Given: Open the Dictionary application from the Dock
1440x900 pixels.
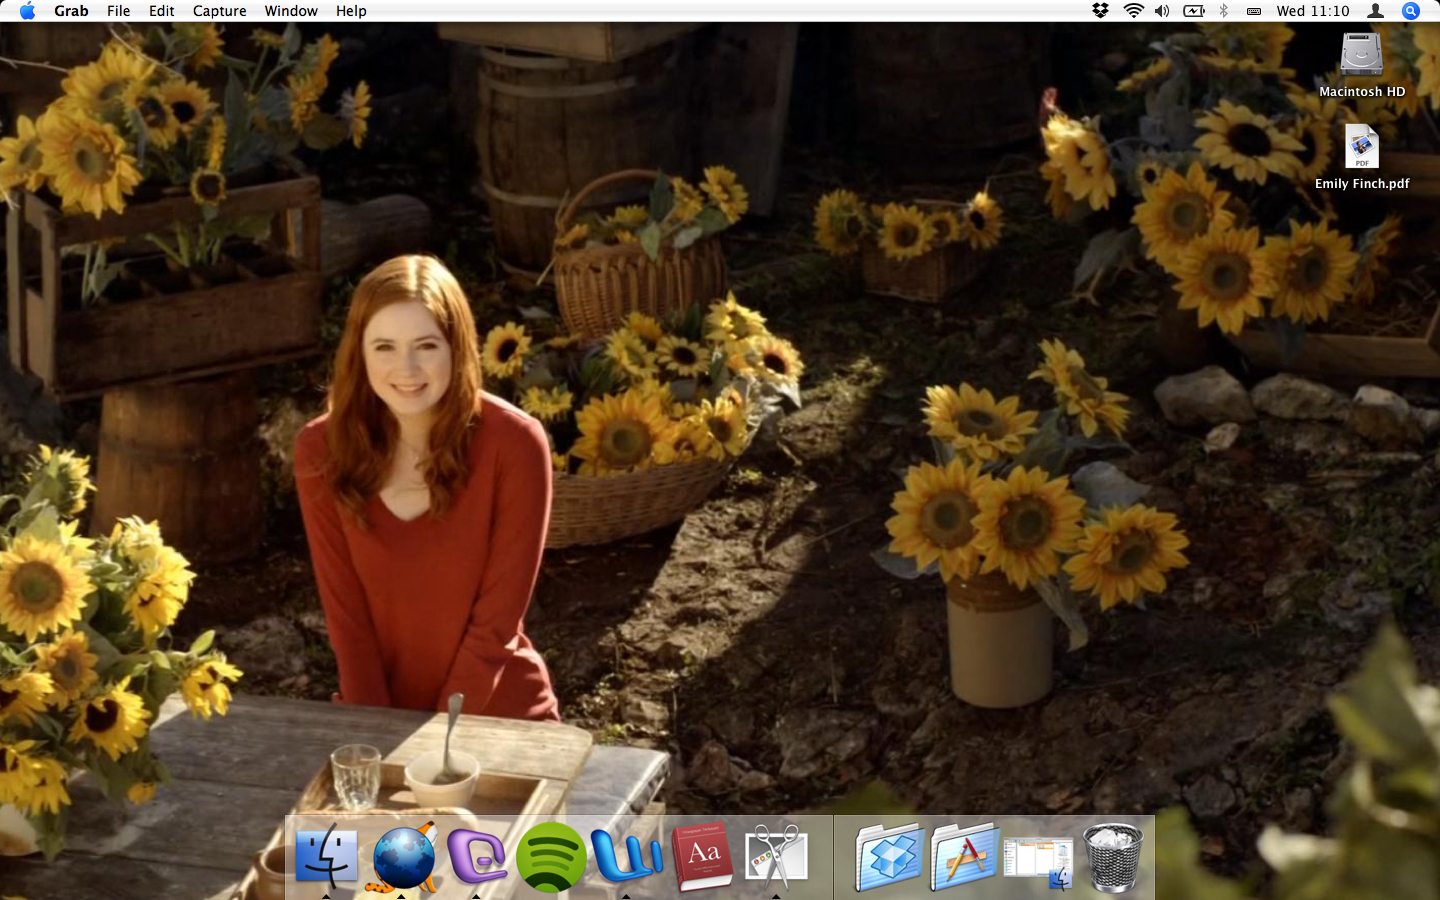Looking at the screenshot, I should (x=703, y=858).
